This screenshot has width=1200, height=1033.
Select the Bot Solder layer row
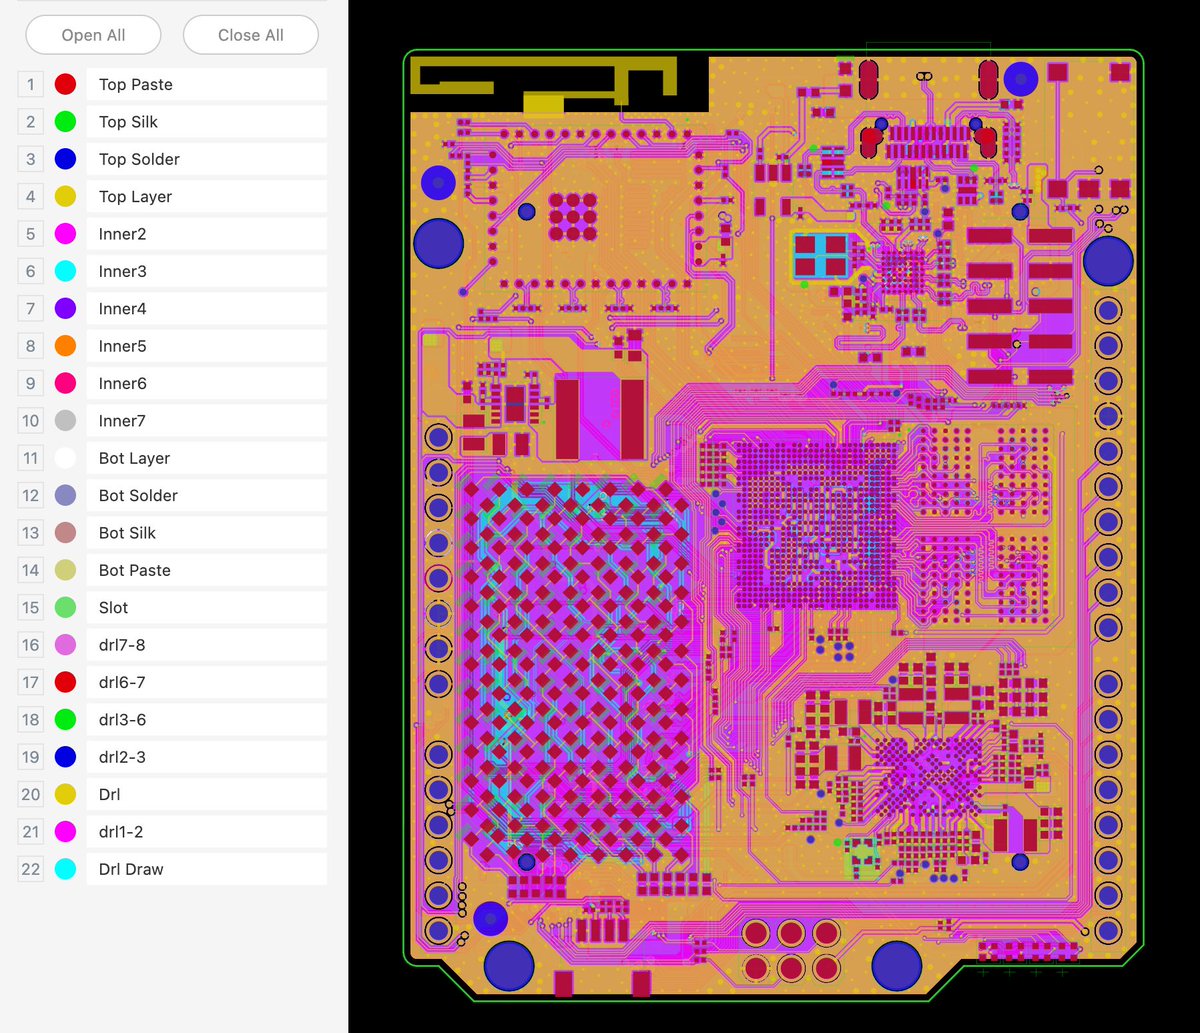click(207, 495)
